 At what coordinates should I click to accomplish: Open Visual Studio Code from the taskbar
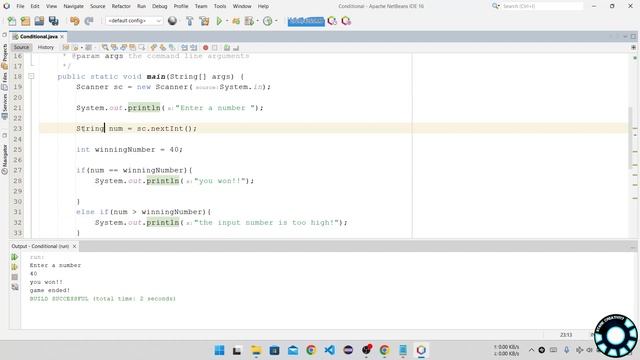click(329, 350)
